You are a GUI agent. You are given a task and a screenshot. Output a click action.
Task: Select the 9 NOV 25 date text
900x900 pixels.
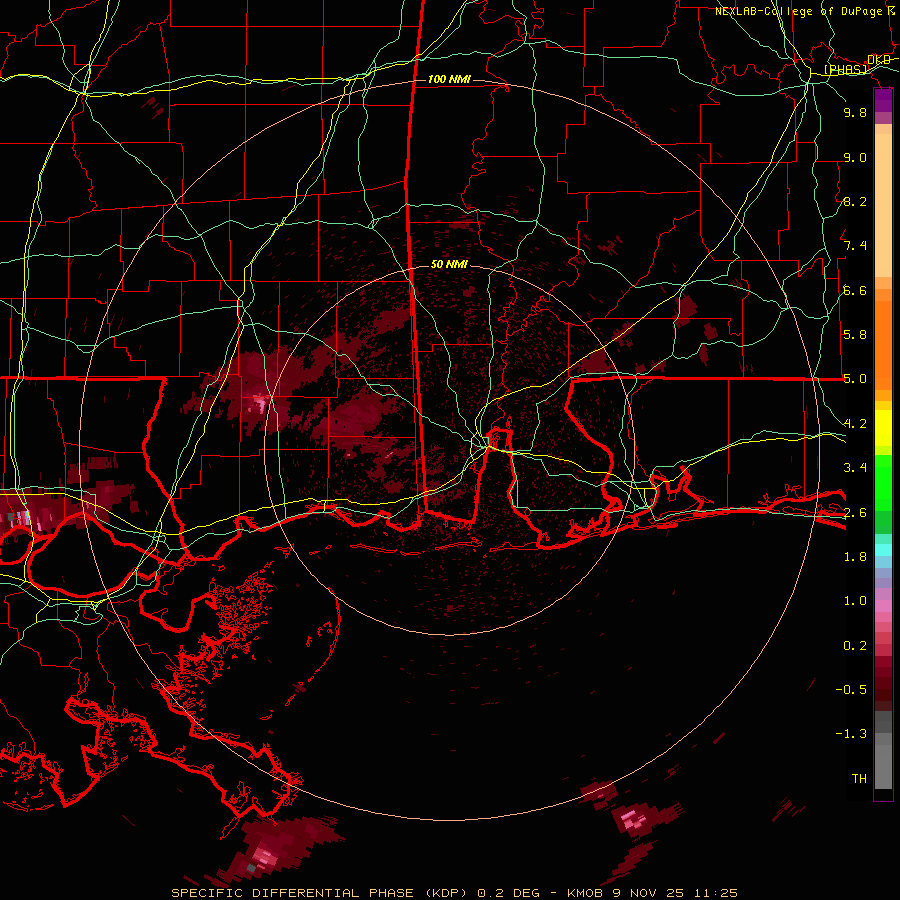(650, 893)
